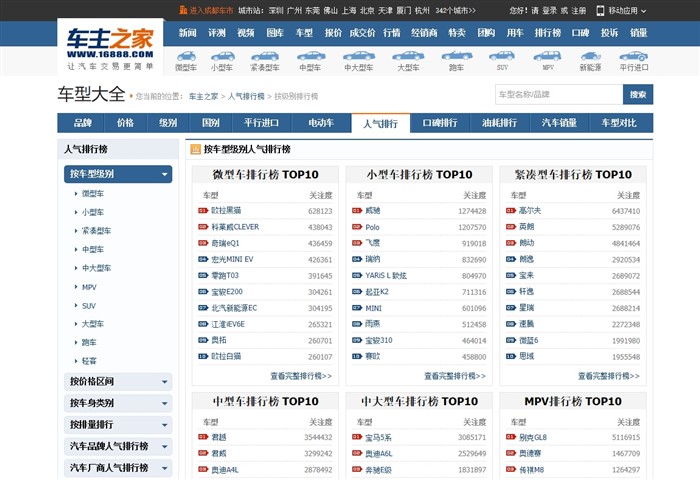Image resolution: width=700 pixels, height=480 pixels.
Task: Select 深圳 city station link
Action: 276,10
